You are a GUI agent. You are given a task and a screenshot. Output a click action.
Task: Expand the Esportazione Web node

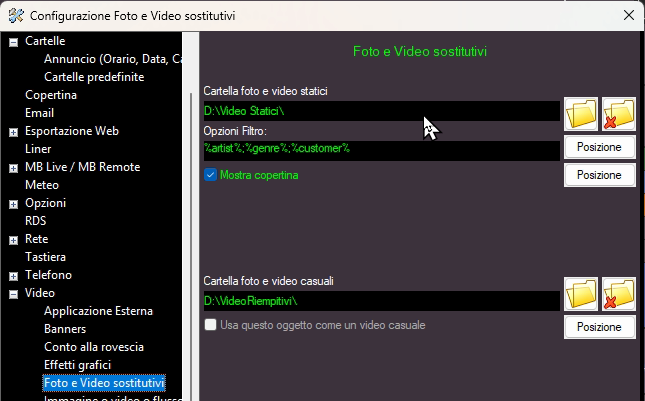click(13, 131)
